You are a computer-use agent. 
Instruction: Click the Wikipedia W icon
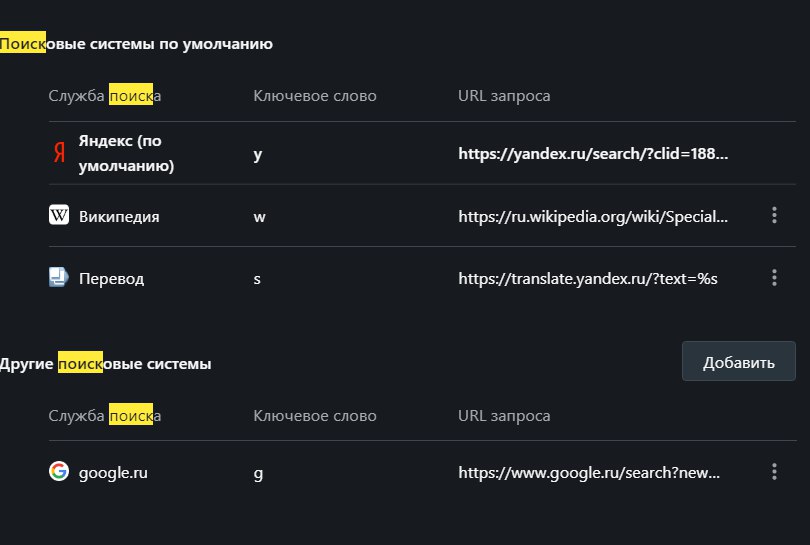tap(59, 215)
